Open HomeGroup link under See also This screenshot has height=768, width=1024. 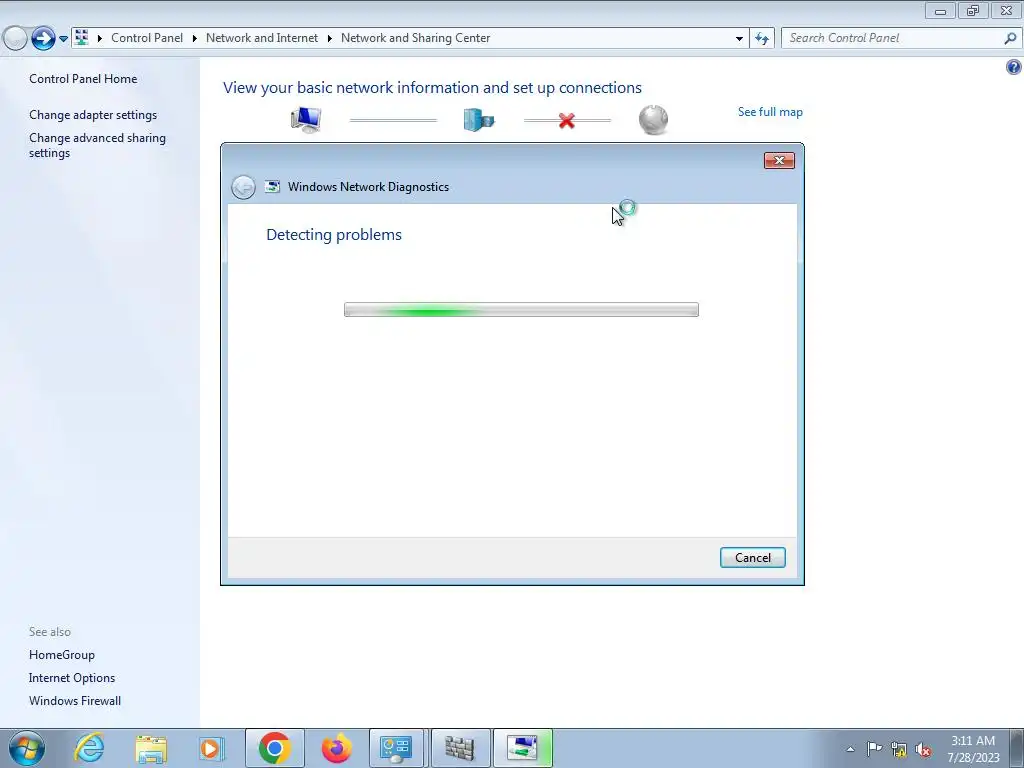(61, 655)
